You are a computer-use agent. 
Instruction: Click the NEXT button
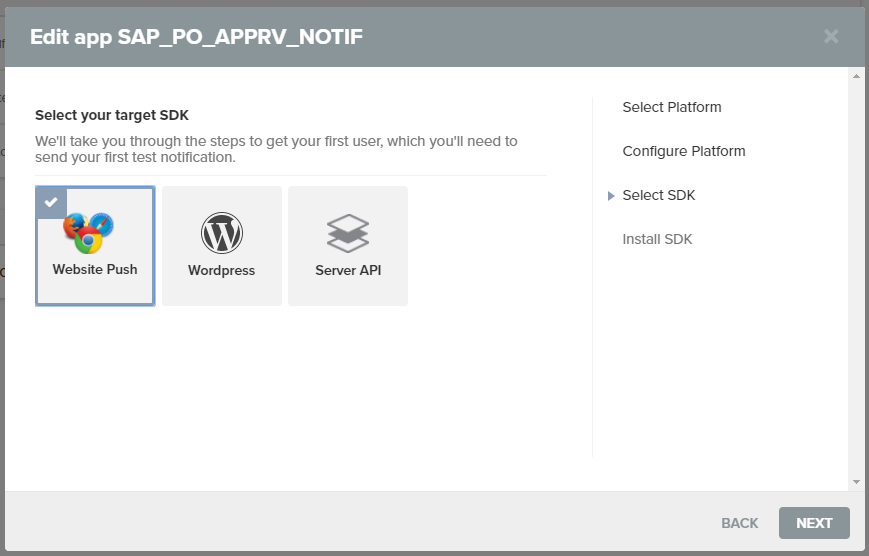coord(814,523)
